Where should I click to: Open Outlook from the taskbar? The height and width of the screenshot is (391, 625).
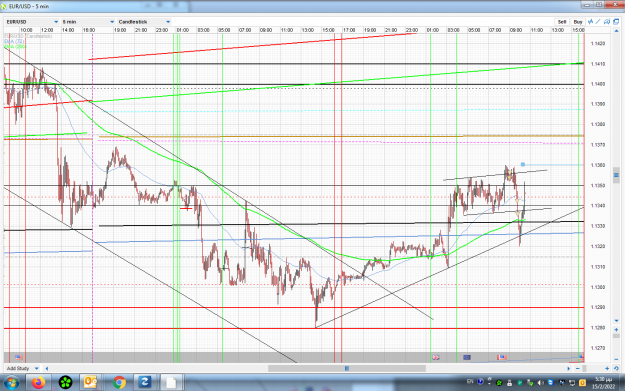coord(91,383)
